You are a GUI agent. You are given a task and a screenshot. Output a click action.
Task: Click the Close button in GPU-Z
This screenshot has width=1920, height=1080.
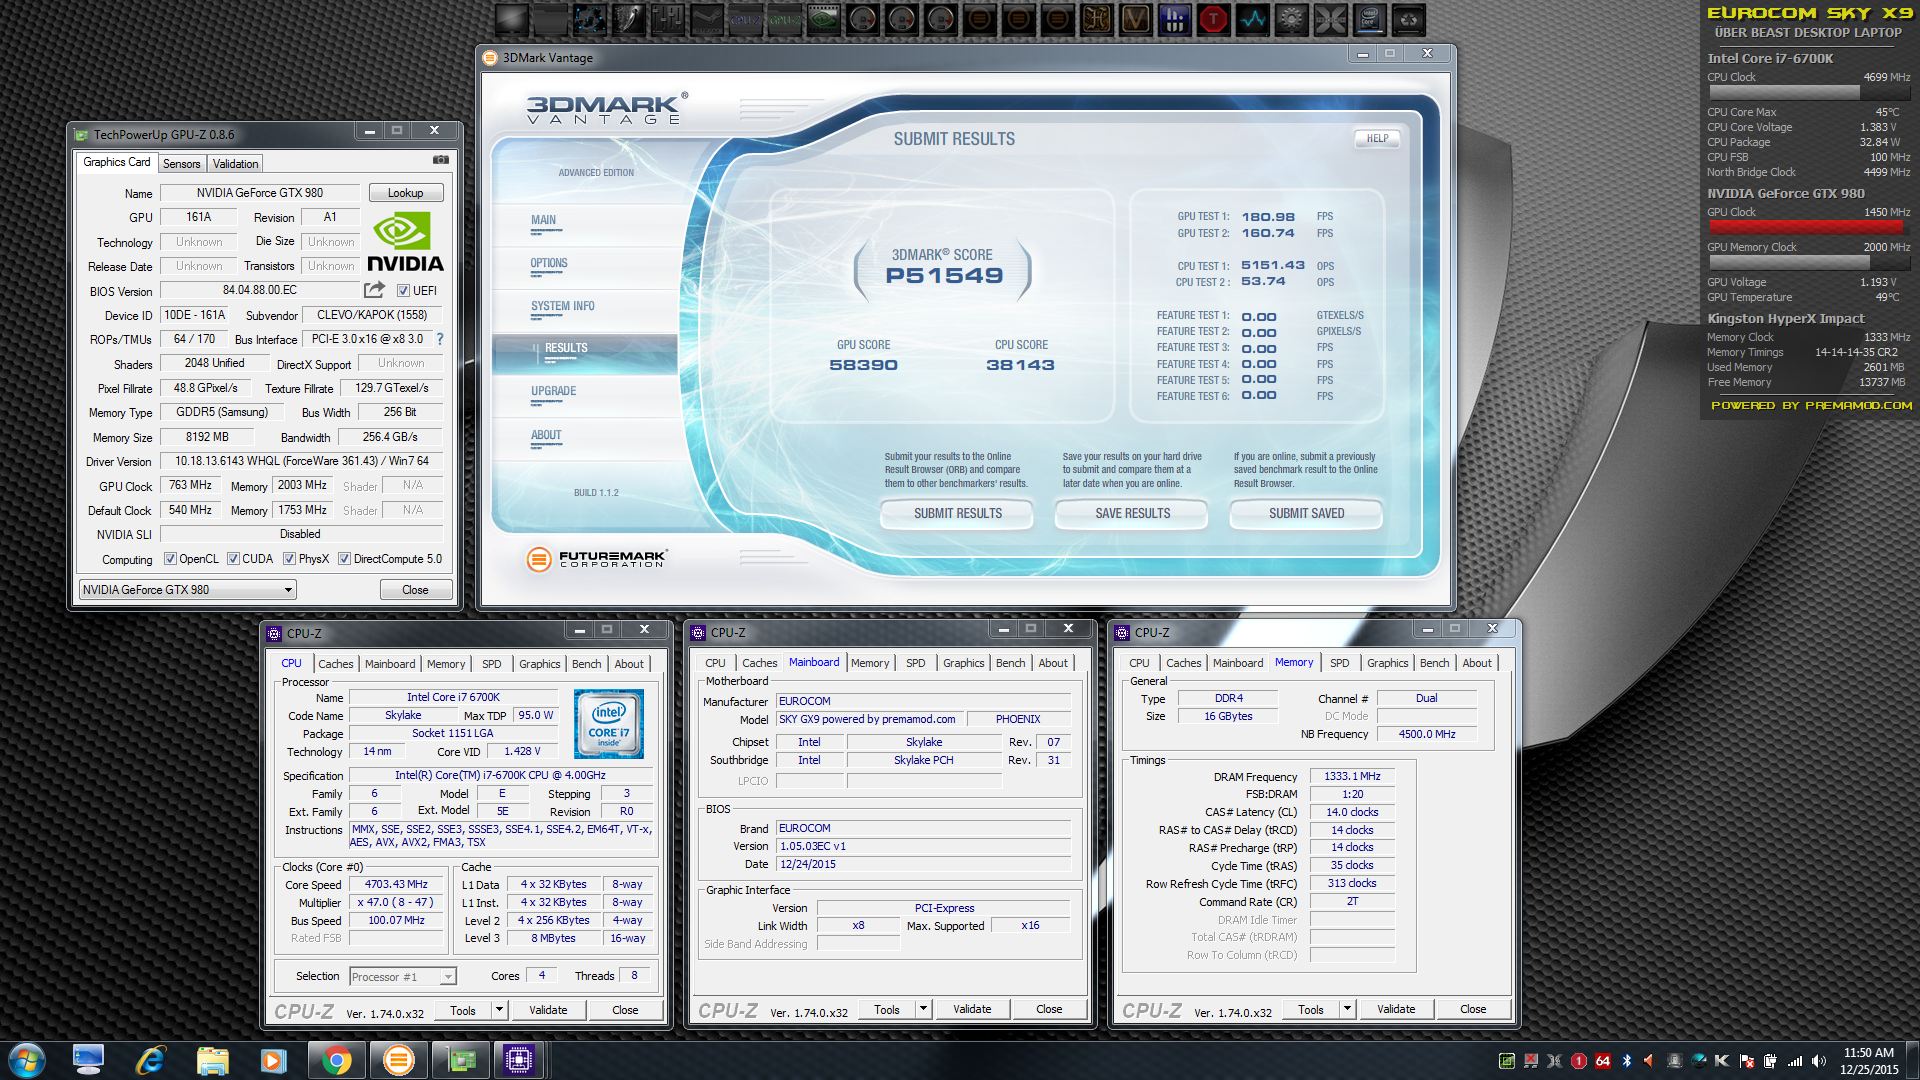click(415, 590)
